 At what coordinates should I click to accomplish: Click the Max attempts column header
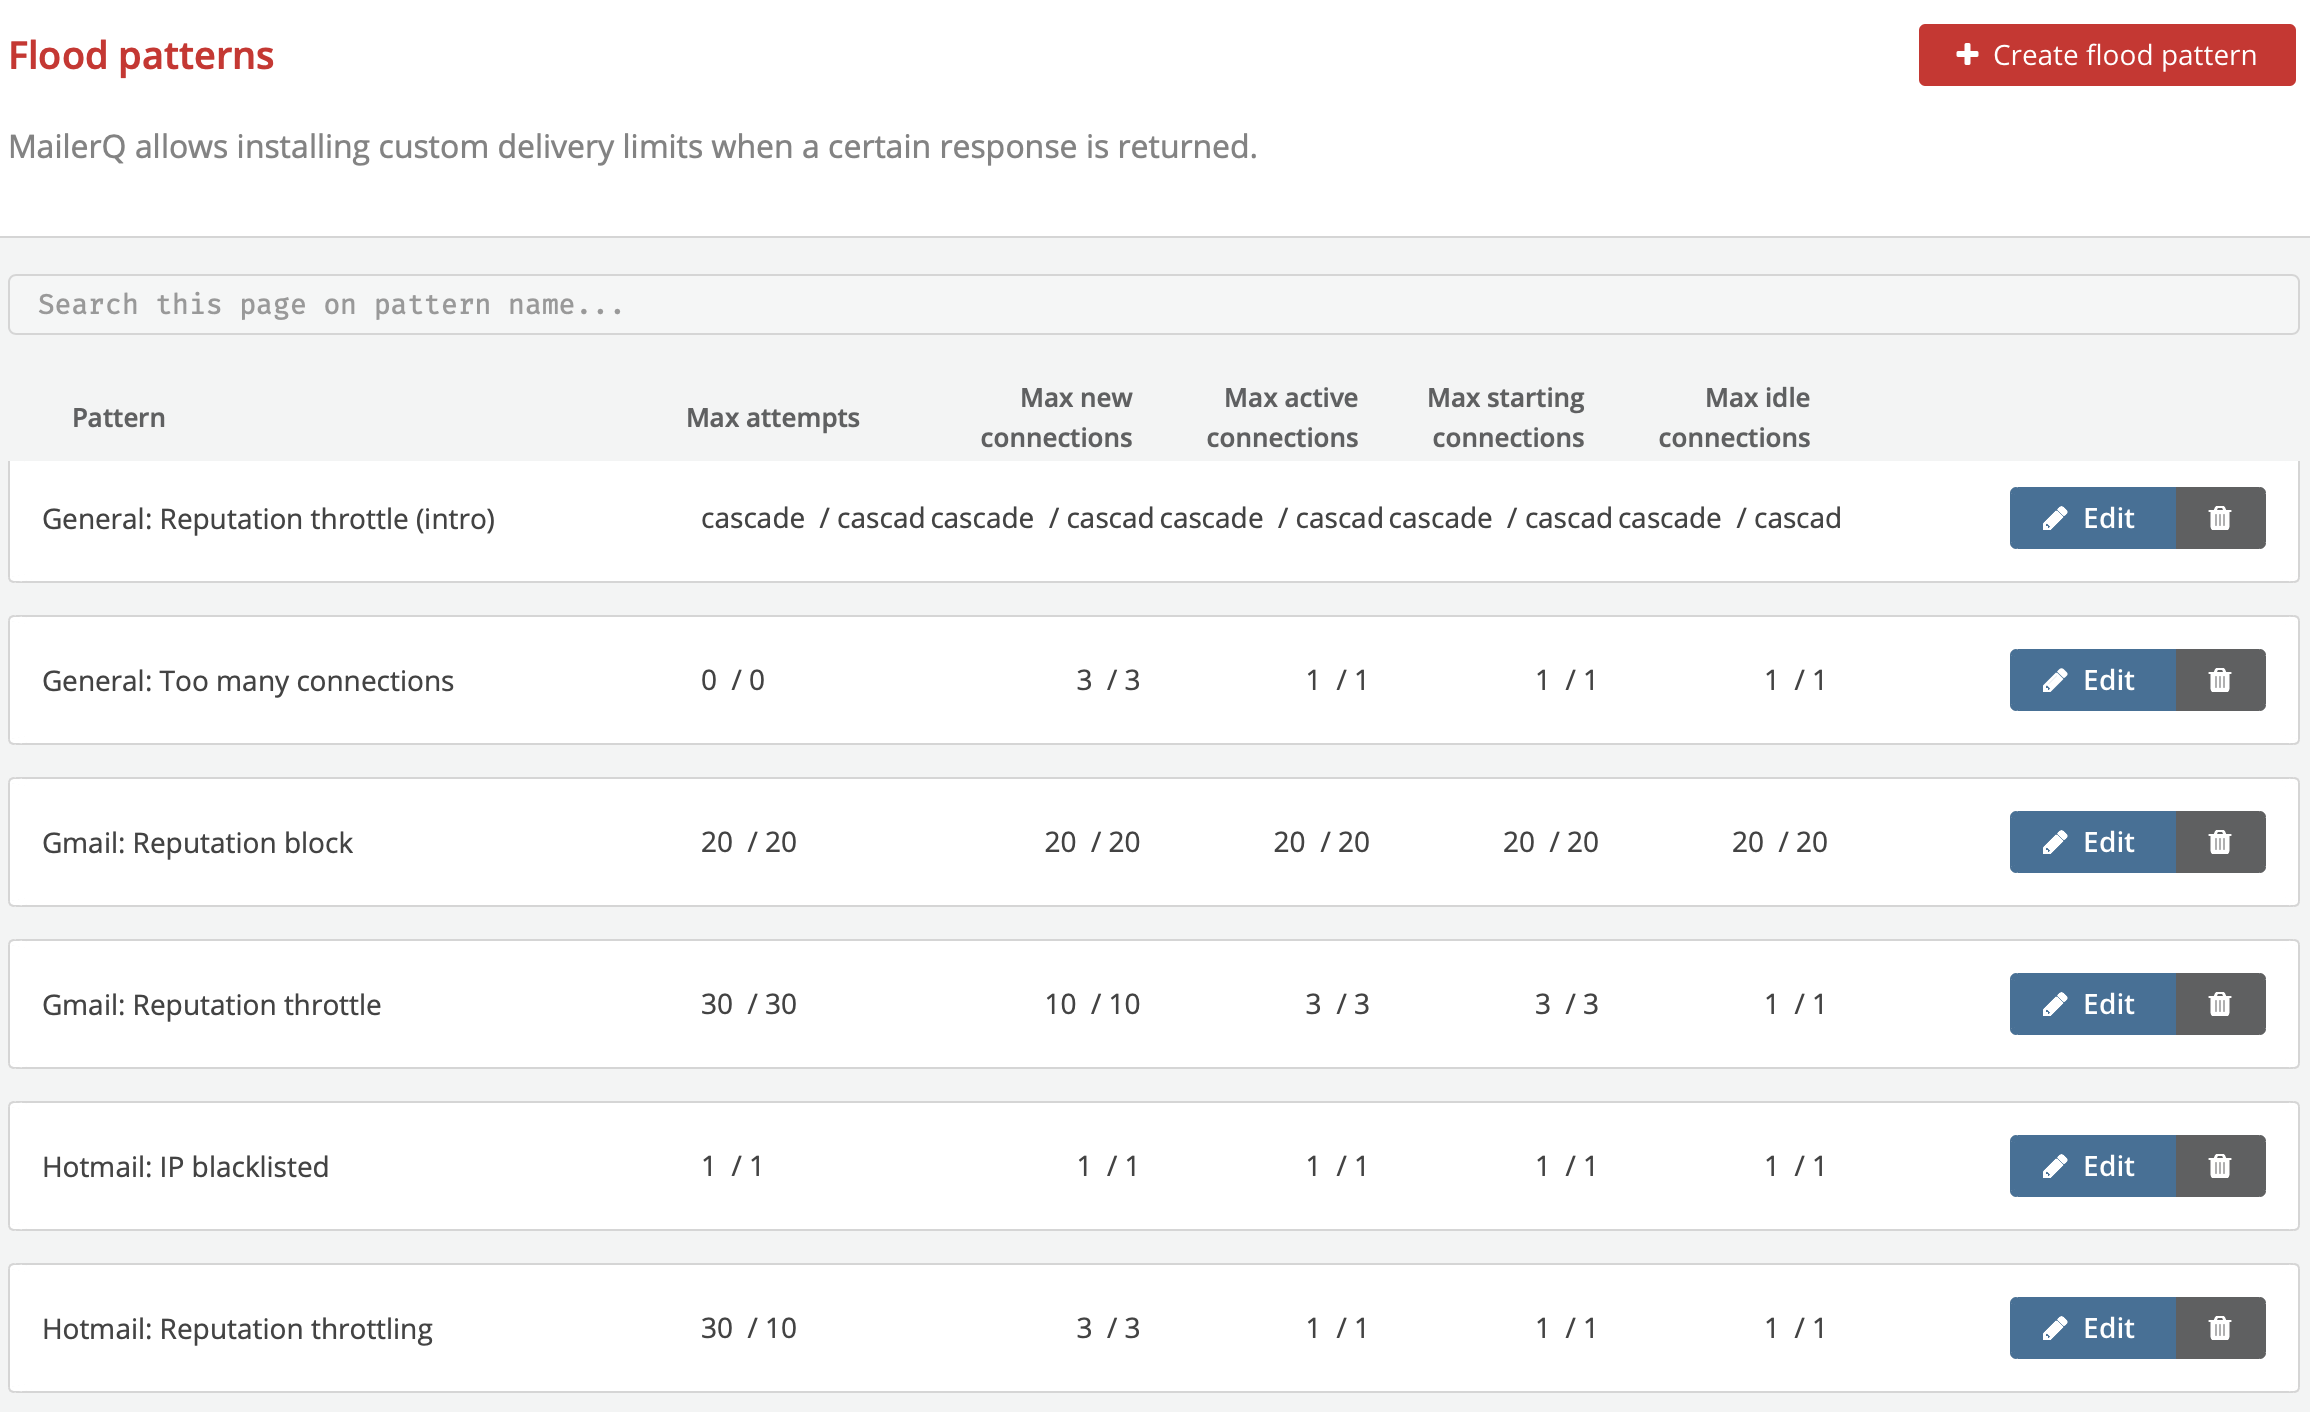point(772,418)
